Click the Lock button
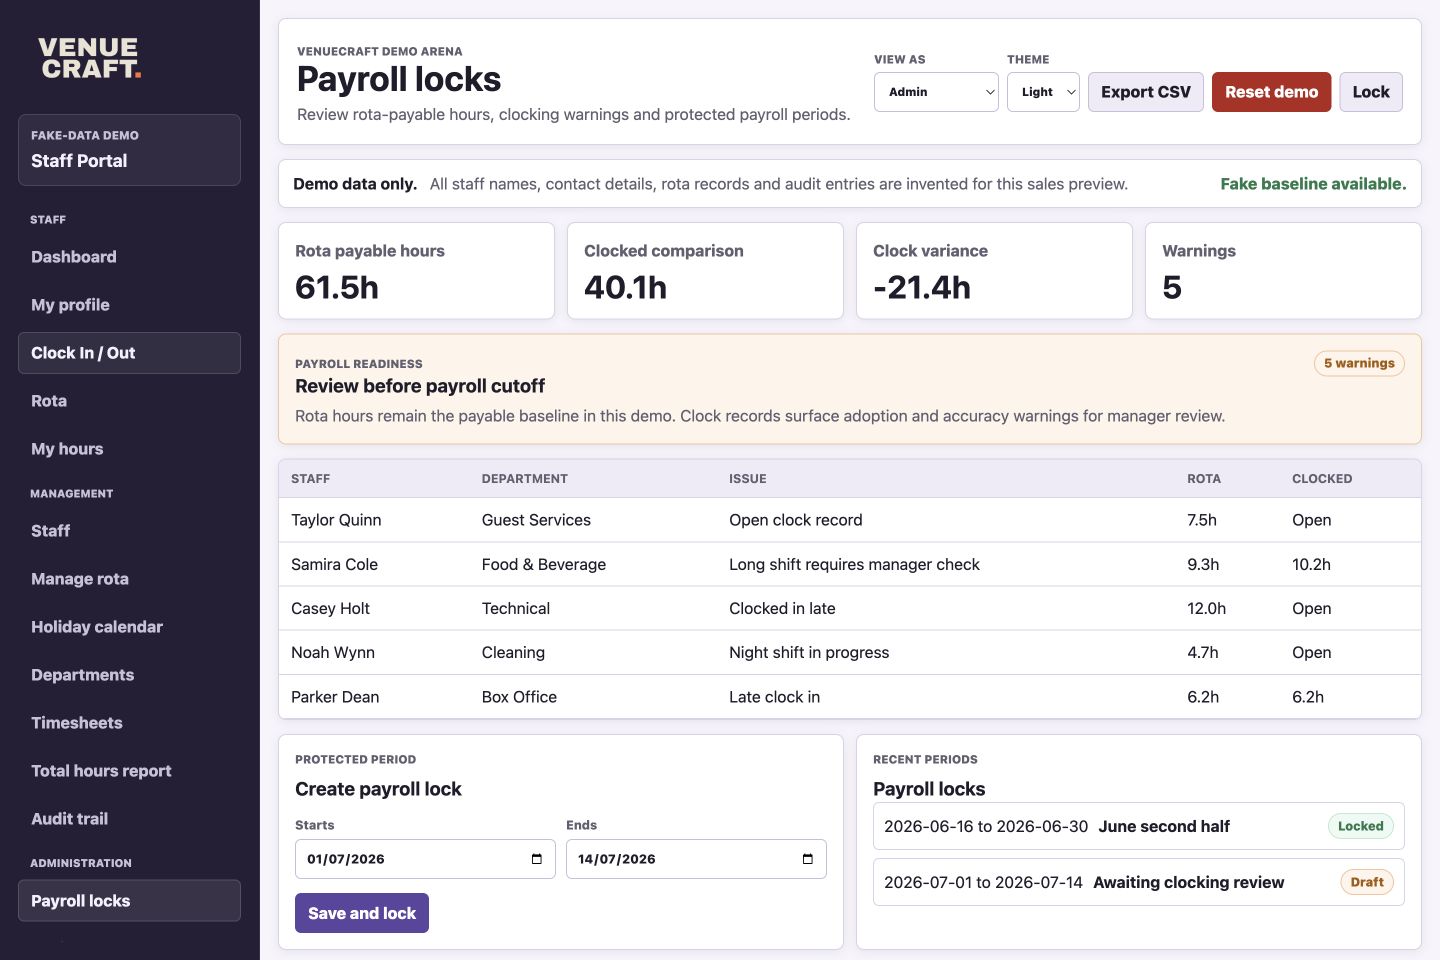The width and height of the screenshot is (1440, 960). [1371, 92]
